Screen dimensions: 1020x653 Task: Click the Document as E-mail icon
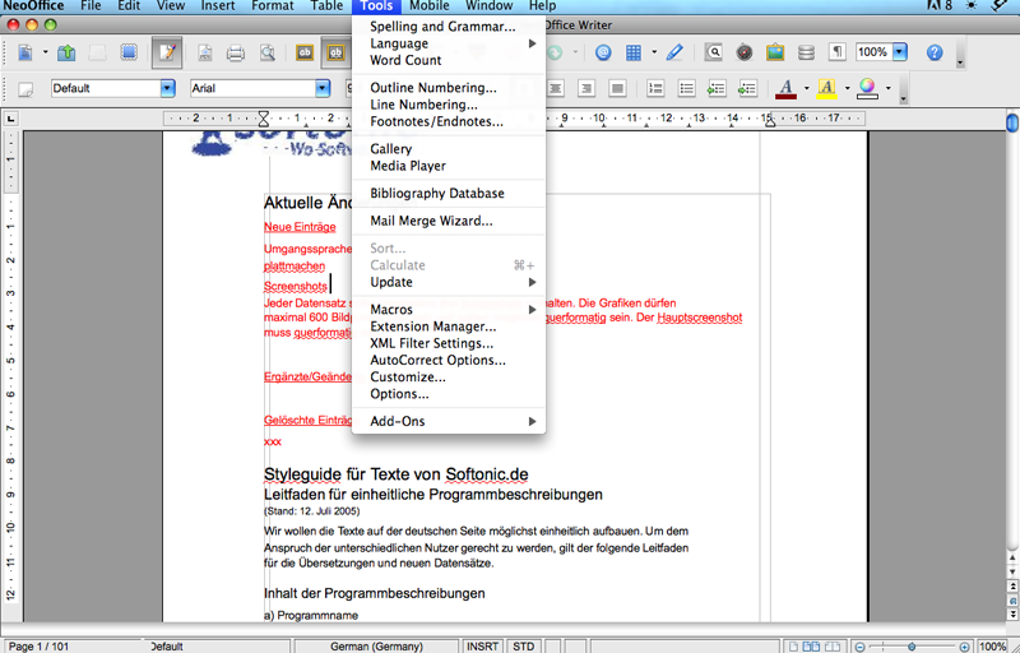129,52
